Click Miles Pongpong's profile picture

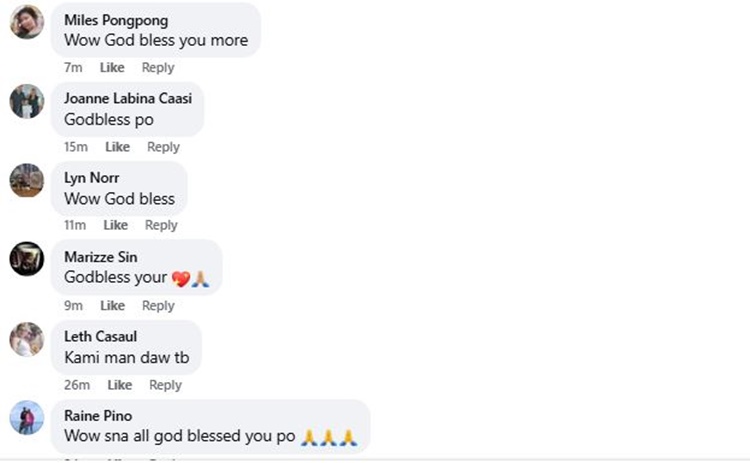(27, 22)
